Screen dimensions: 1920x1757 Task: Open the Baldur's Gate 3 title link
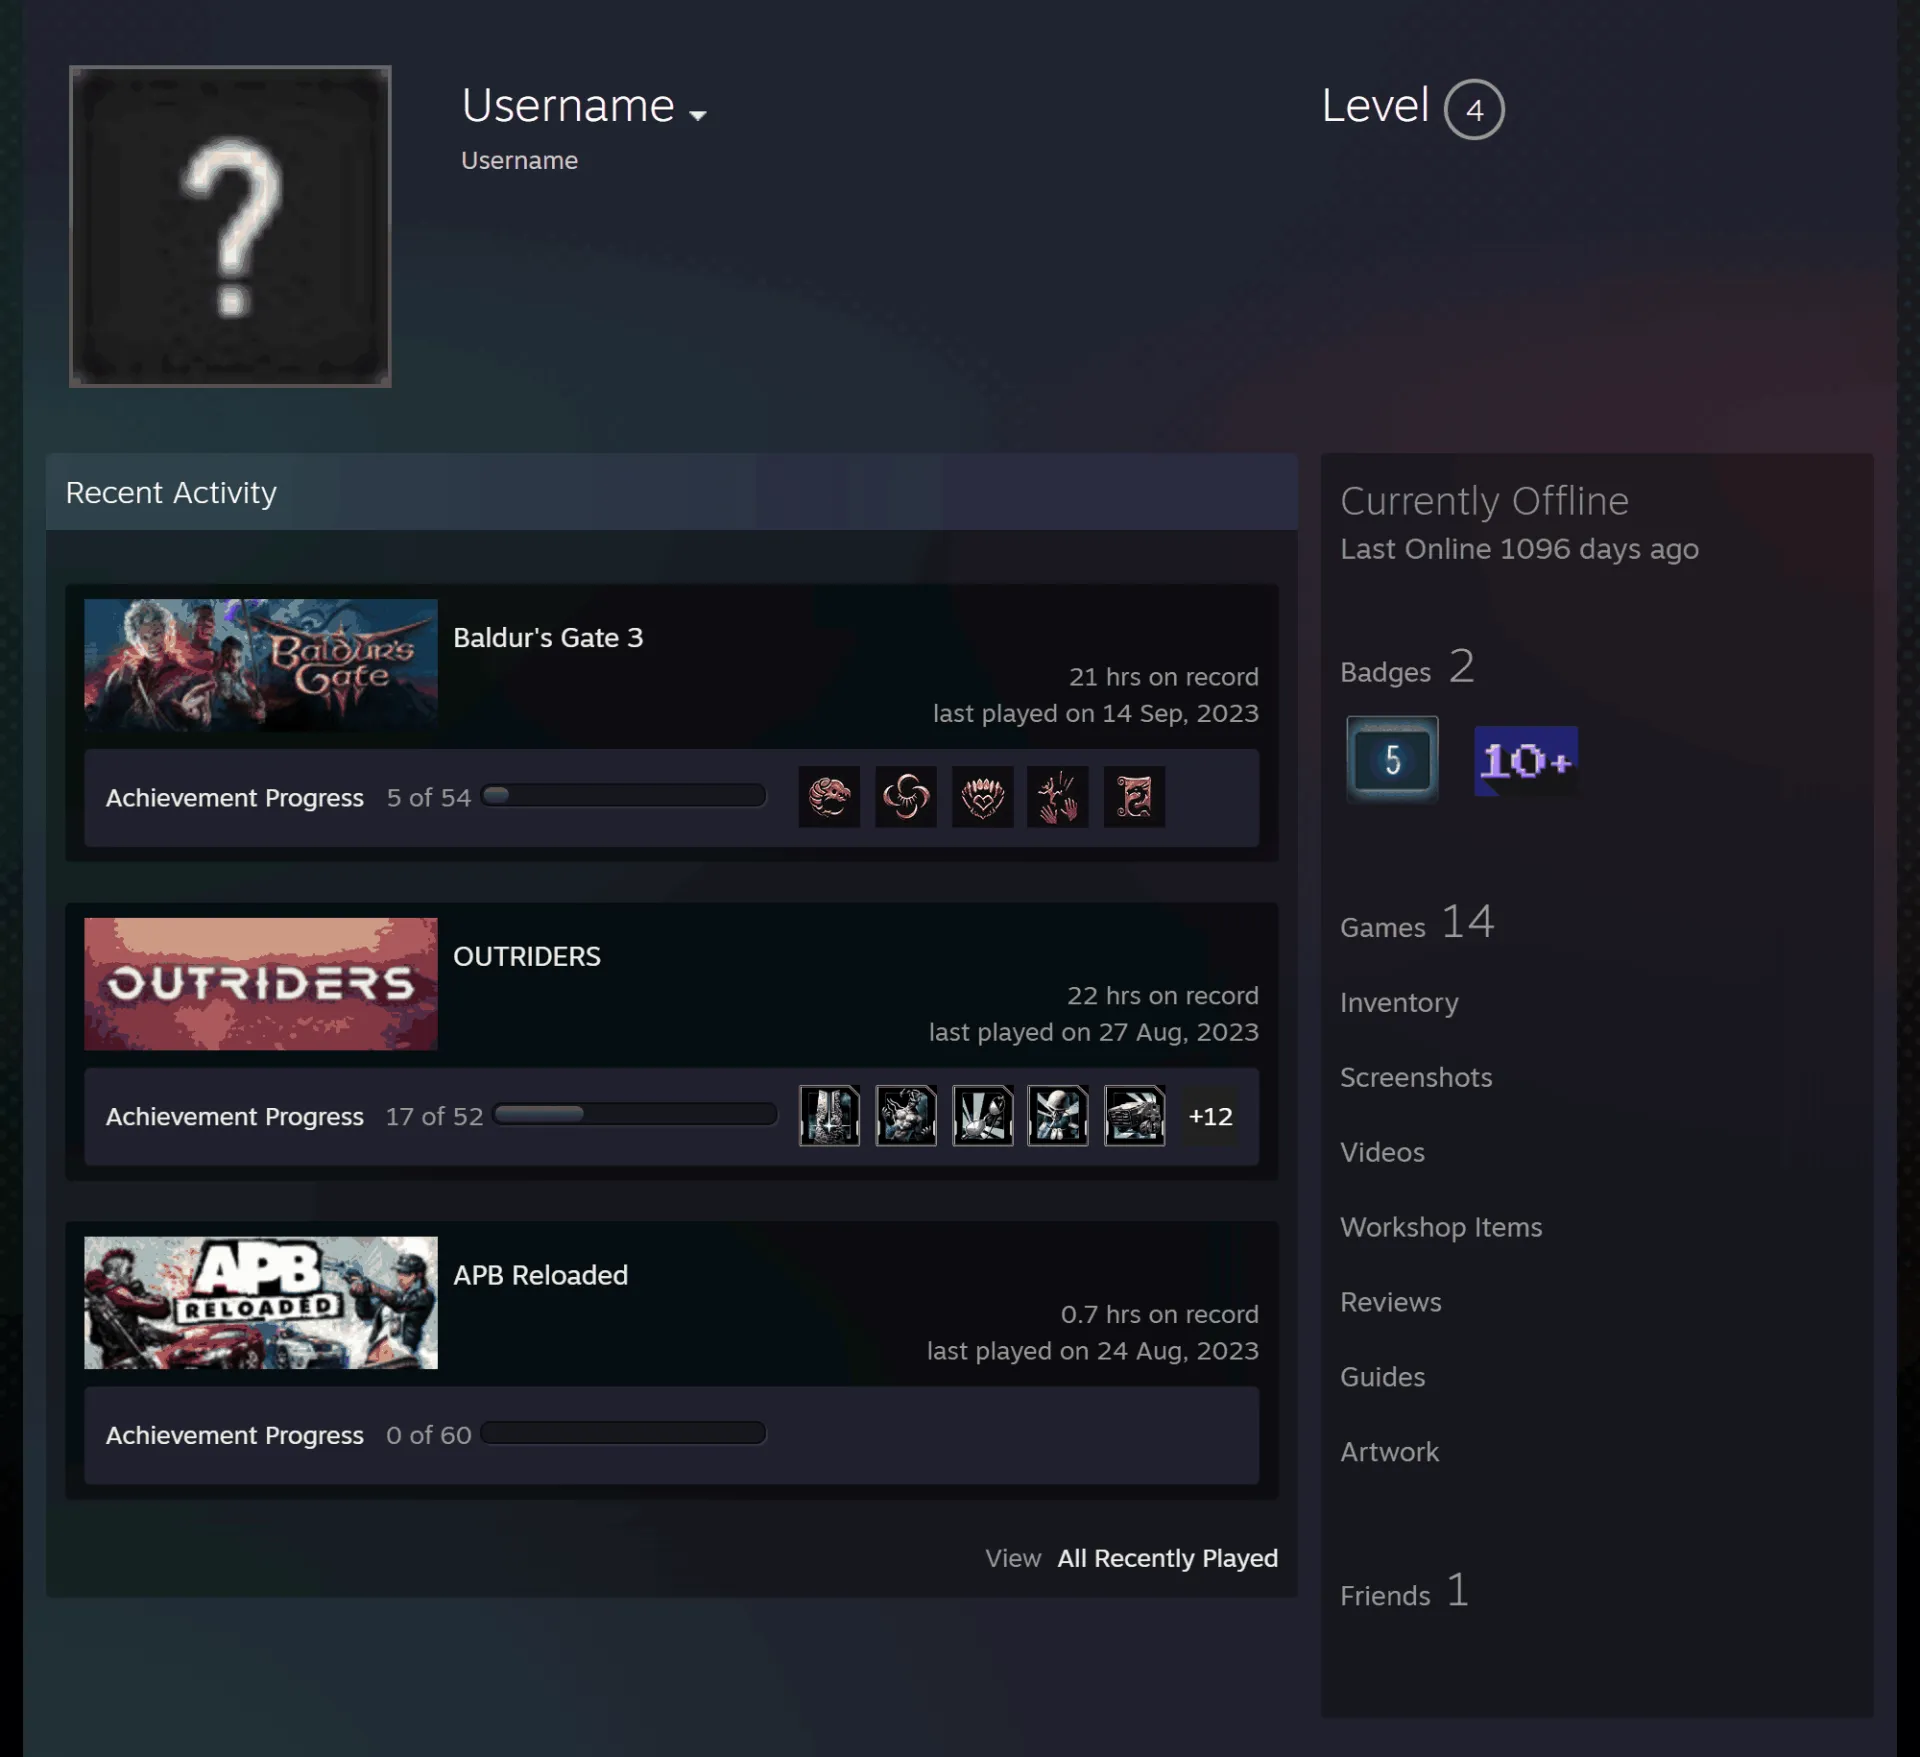click(x=548, y=637)
